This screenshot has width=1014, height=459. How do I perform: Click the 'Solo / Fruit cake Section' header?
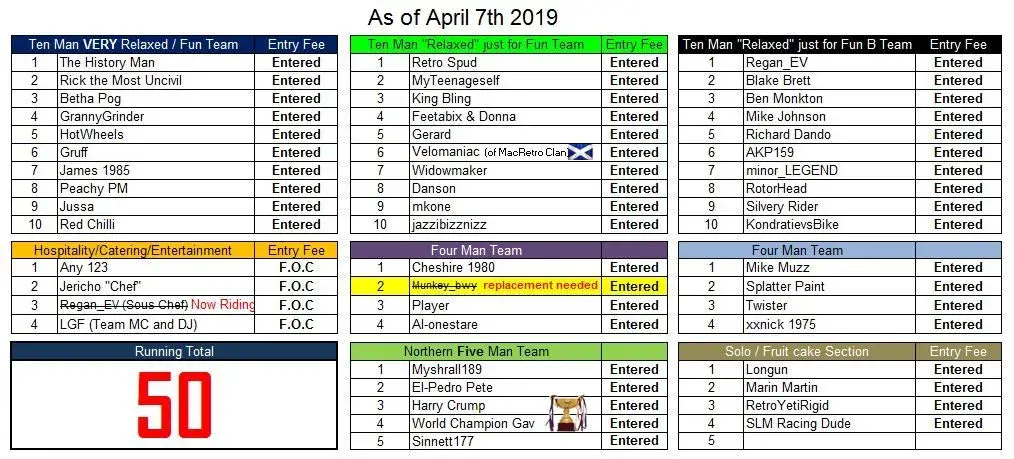[x=797, y=352]
